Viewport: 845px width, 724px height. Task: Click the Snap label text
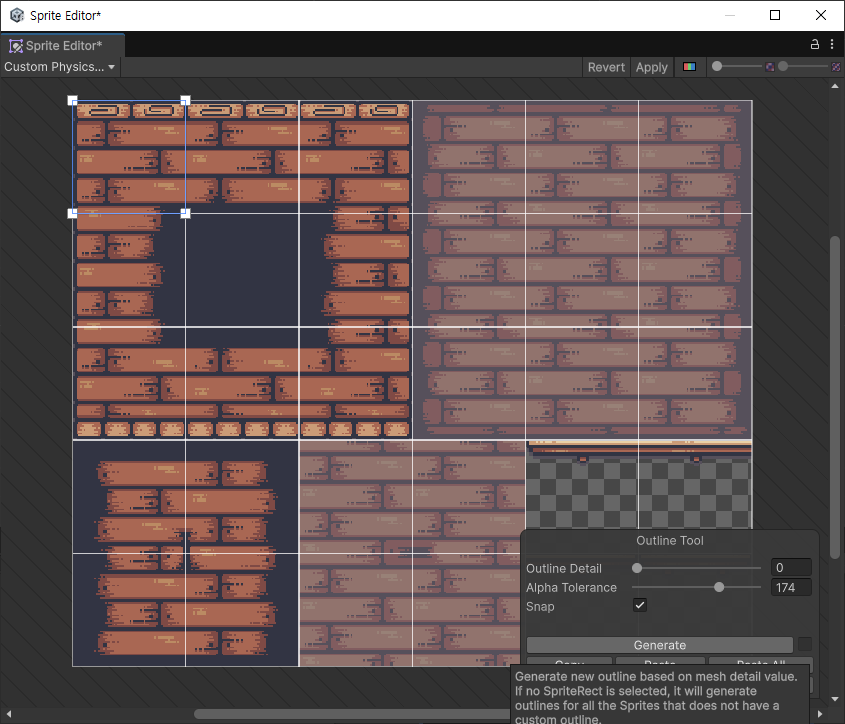click(540, 606)
